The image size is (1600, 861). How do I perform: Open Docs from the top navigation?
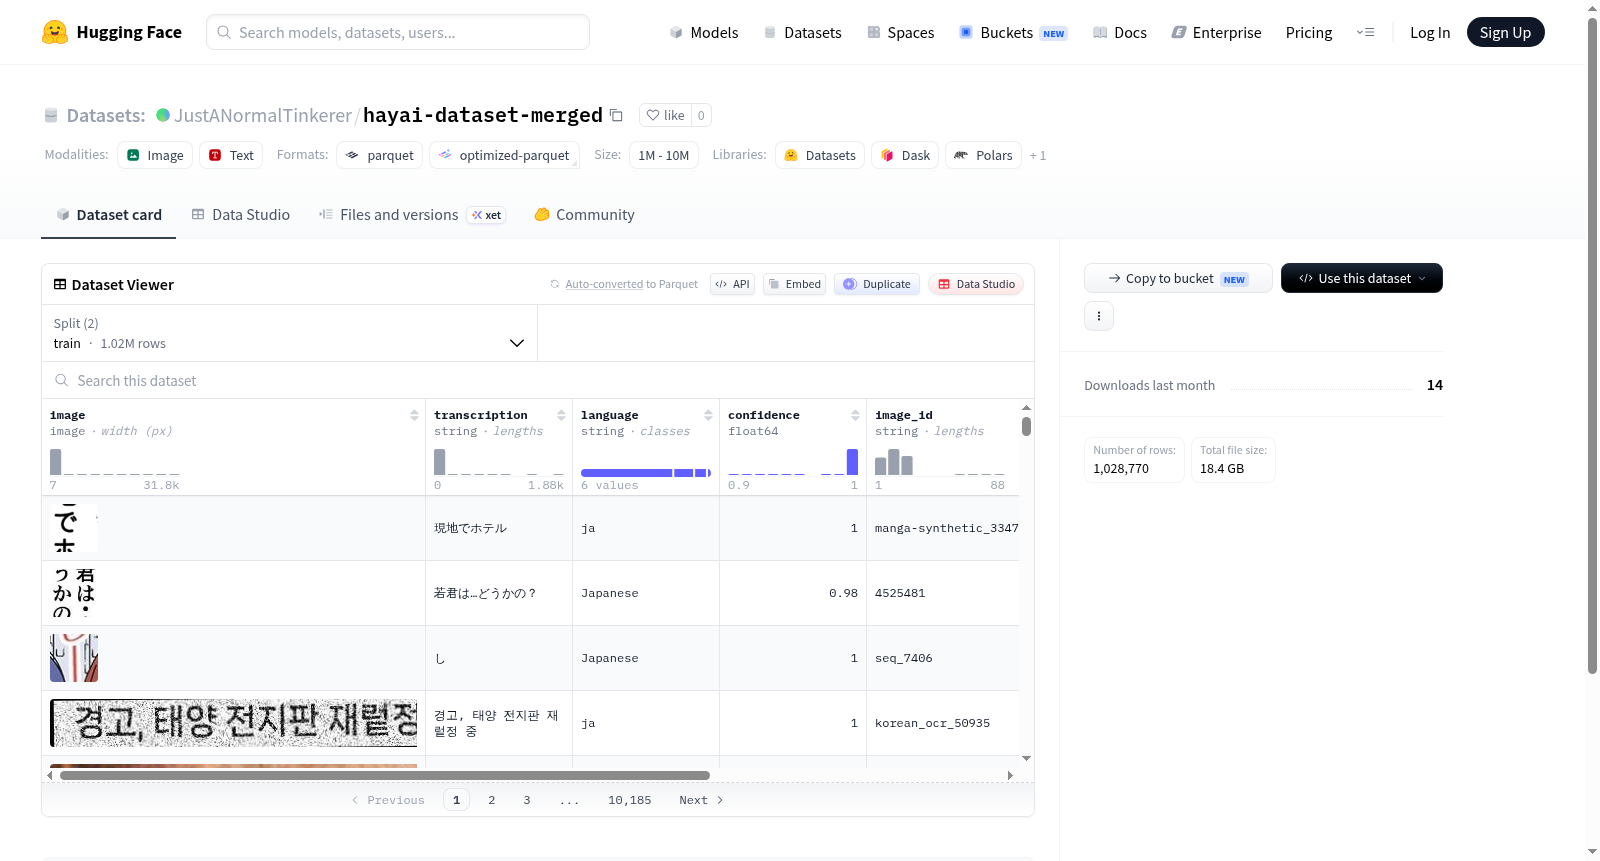(1119, 33)
